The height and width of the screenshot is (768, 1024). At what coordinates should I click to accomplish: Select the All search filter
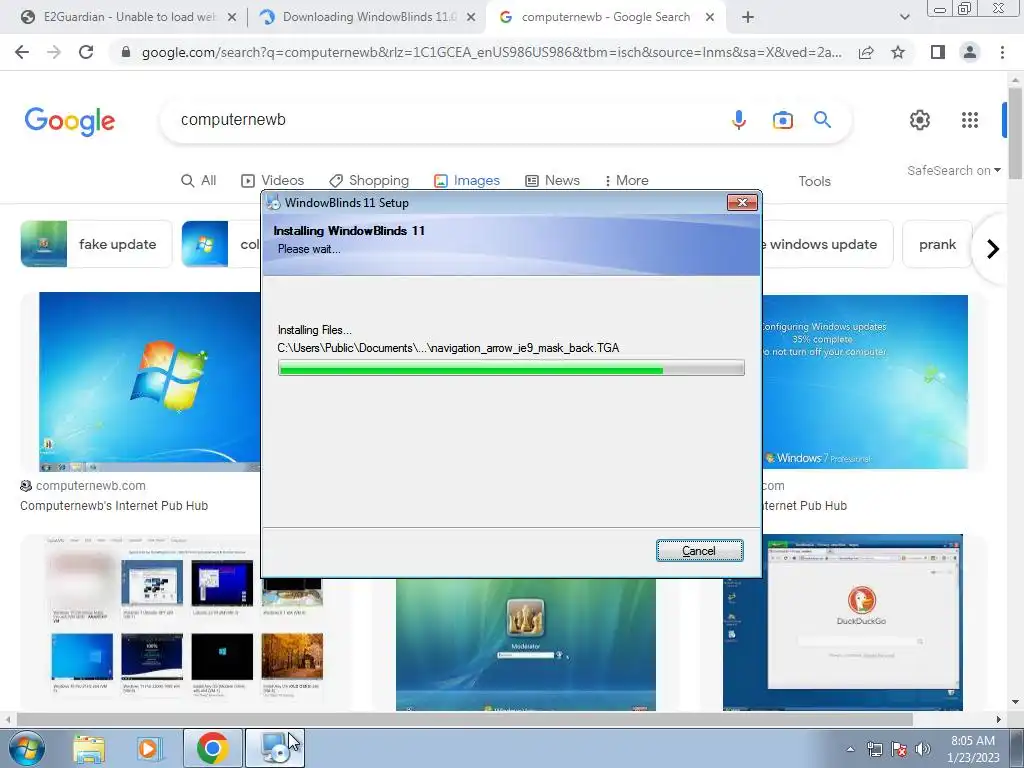[x=199, y=180]
